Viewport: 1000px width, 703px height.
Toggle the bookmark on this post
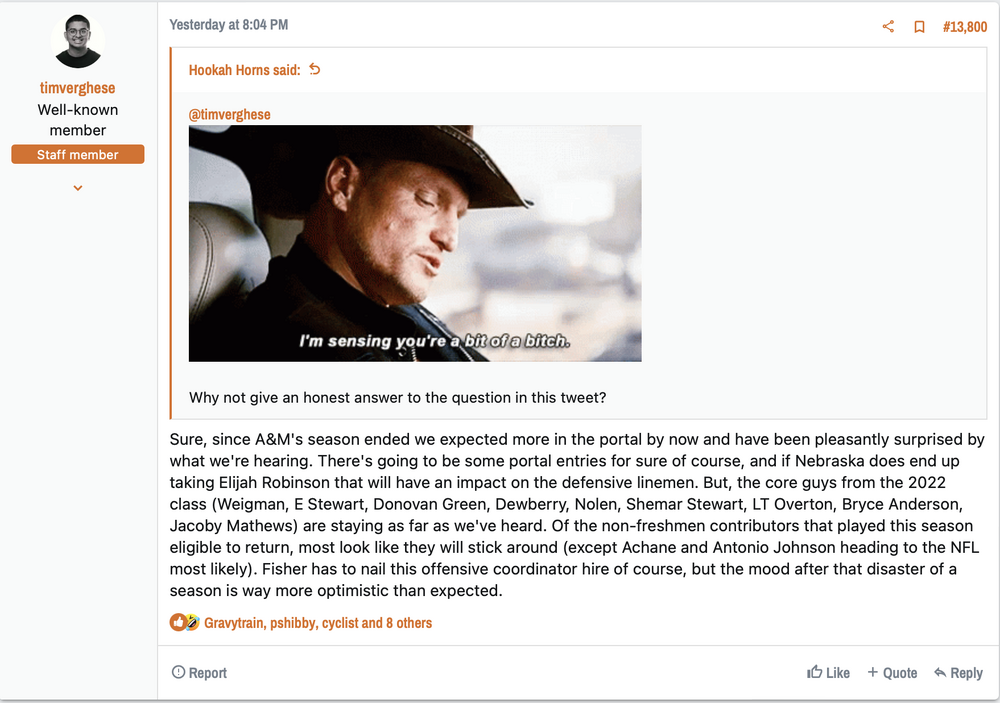920,27
